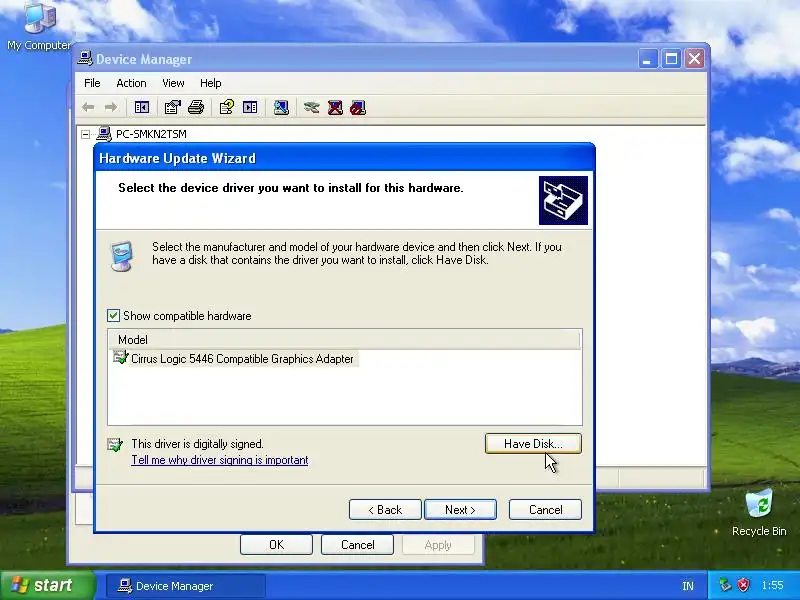The width and height of the screenshot is (800, 600).
Task: Click the Update Driver toolbar icon
Action: pos(311,108)
